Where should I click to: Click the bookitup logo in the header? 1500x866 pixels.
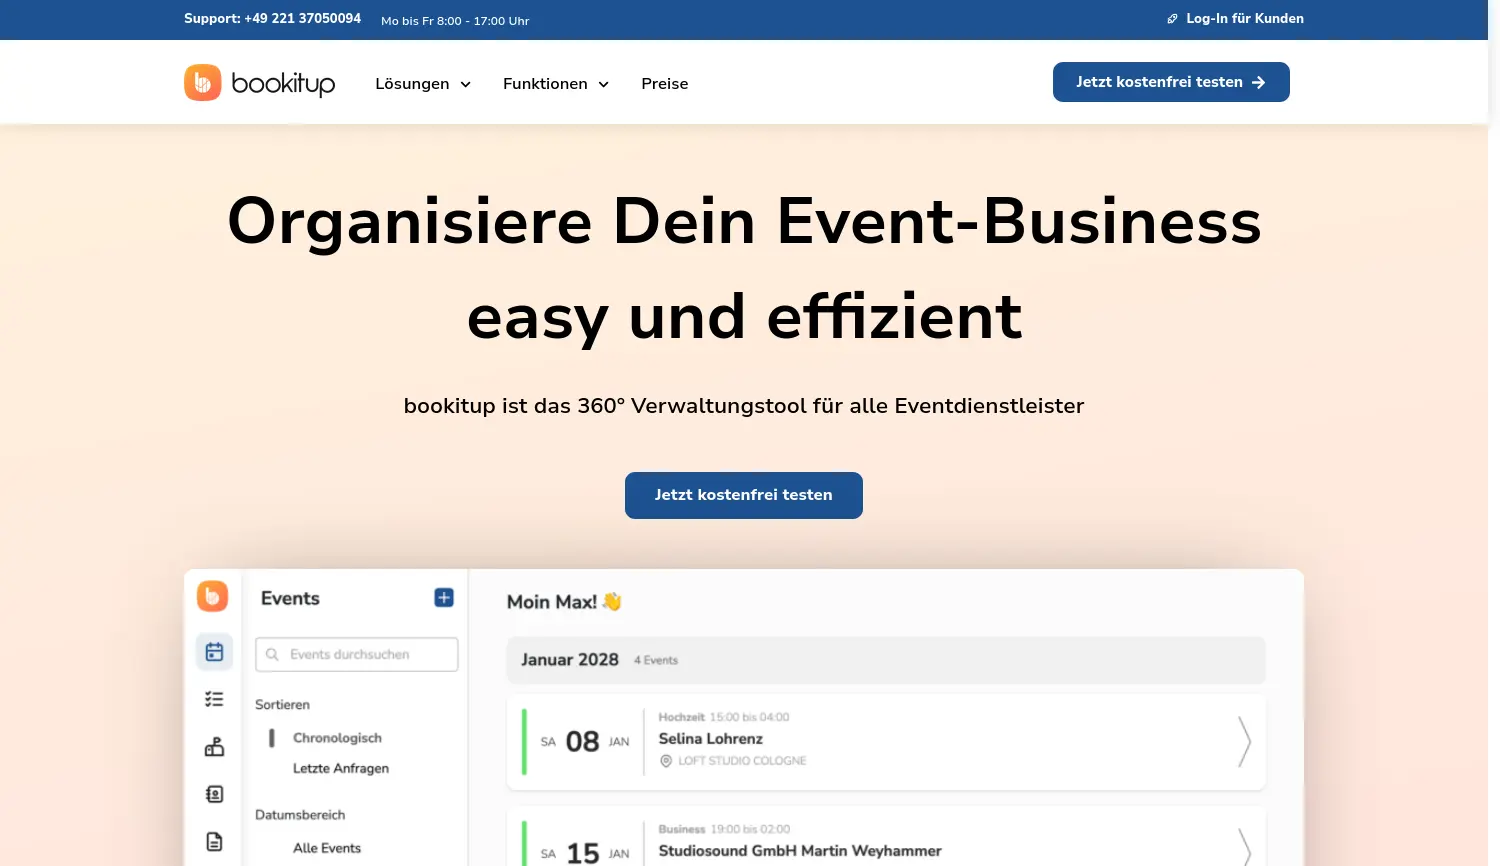(x=260, y=83)
